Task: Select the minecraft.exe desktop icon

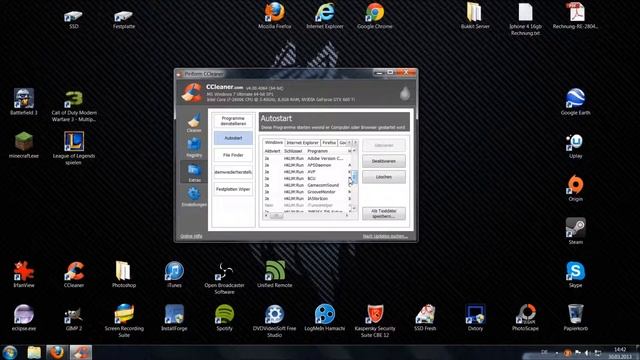Action: click(x=24, y=145)
